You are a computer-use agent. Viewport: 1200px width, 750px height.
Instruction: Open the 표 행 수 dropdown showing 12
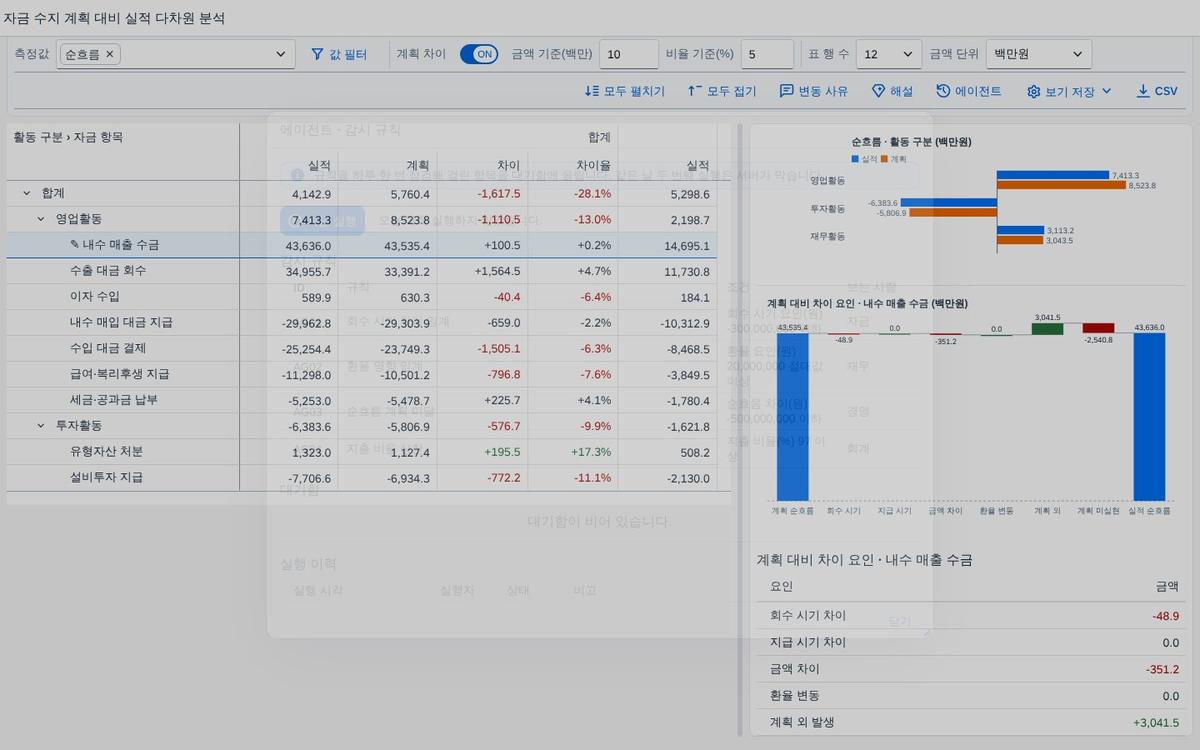(x=889, y=54)
